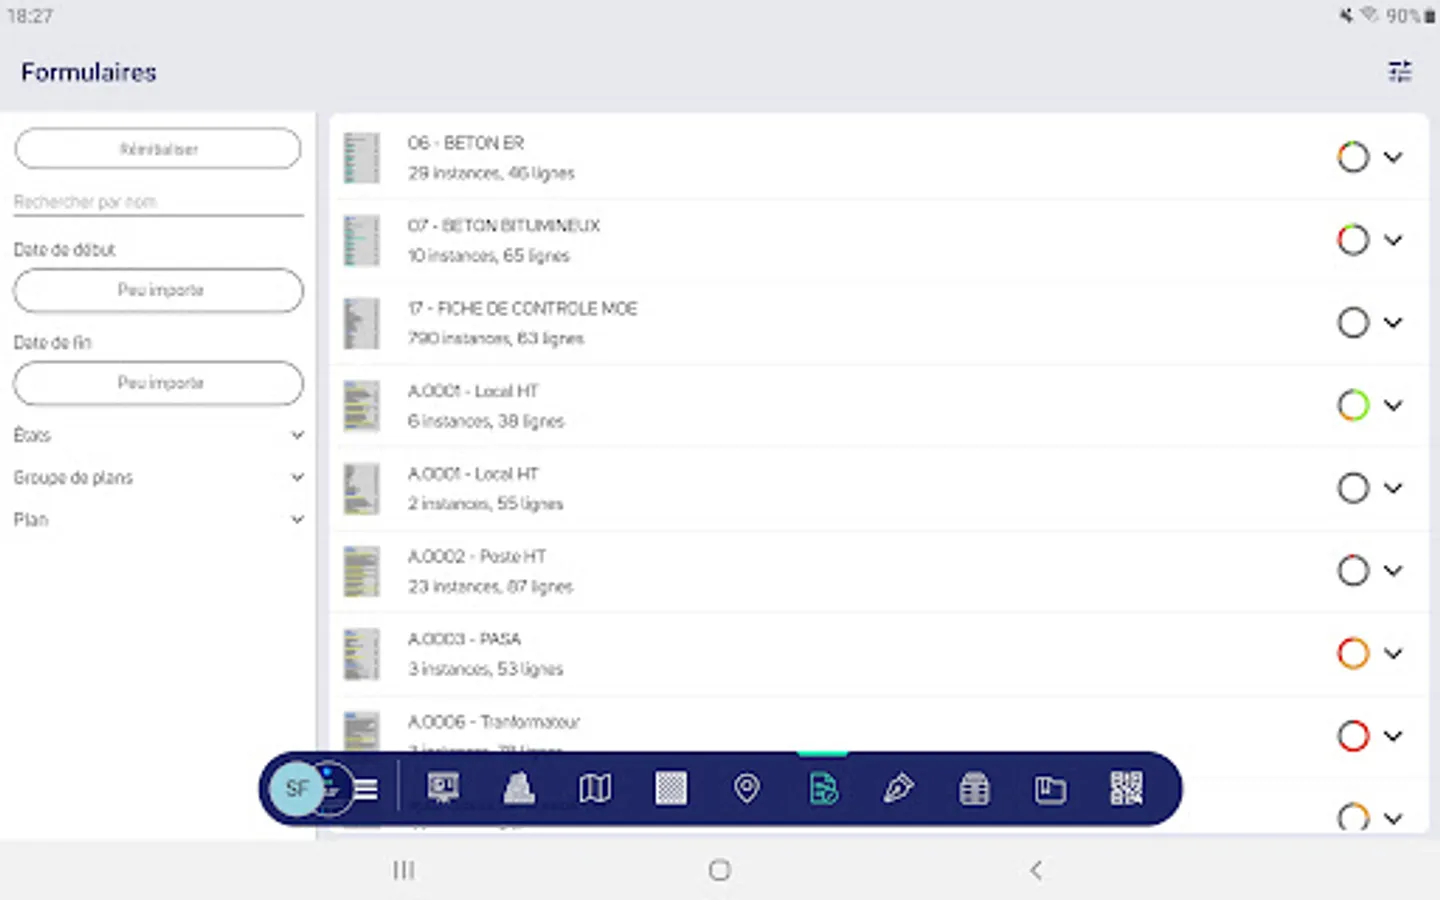1440x900 pixels.
Task: Open A.0003 - PASA form thumbnail
Action: click(x=361, y=654)
